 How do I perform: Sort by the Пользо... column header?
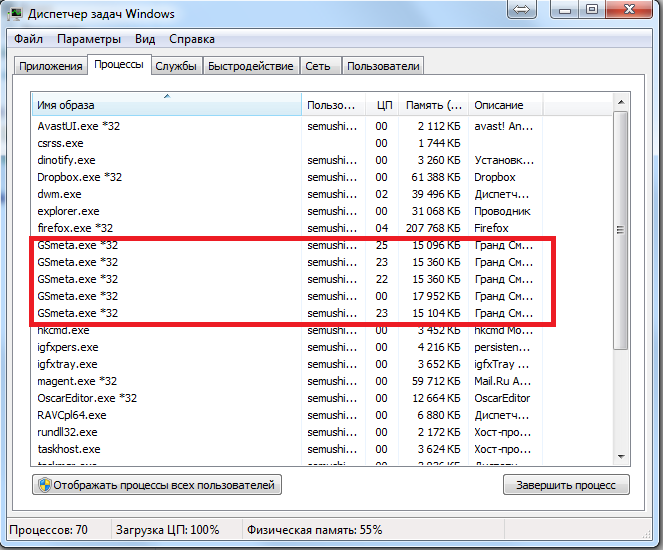334,104
